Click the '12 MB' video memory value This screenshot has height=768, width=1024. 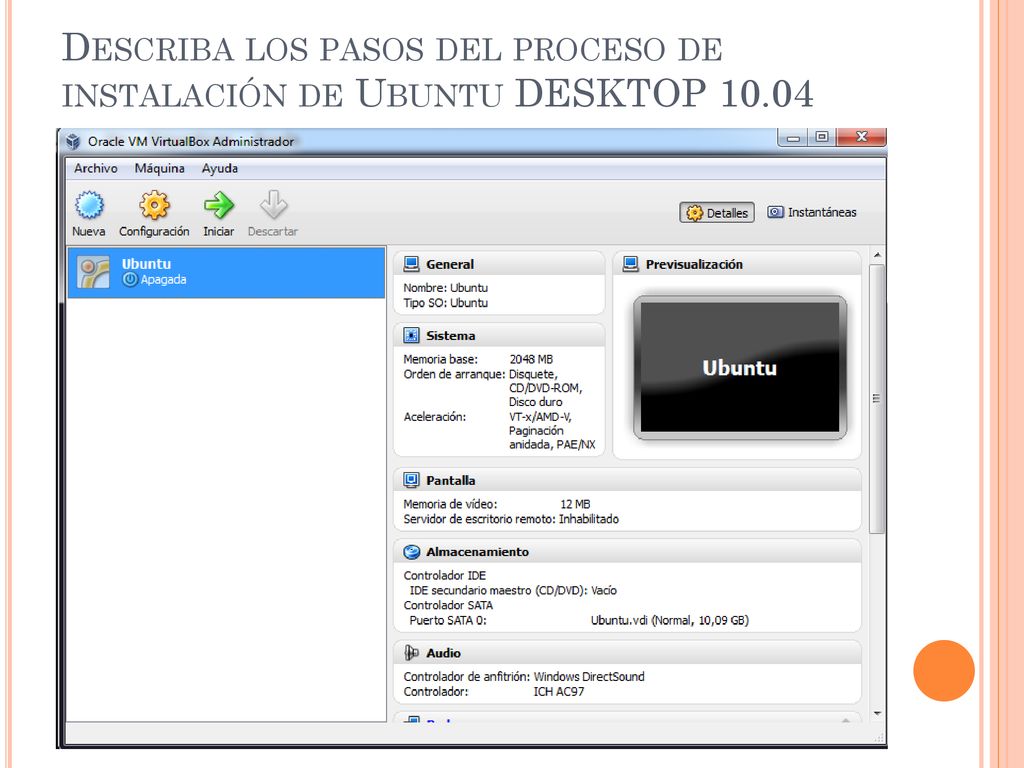(x=575, y=504)
